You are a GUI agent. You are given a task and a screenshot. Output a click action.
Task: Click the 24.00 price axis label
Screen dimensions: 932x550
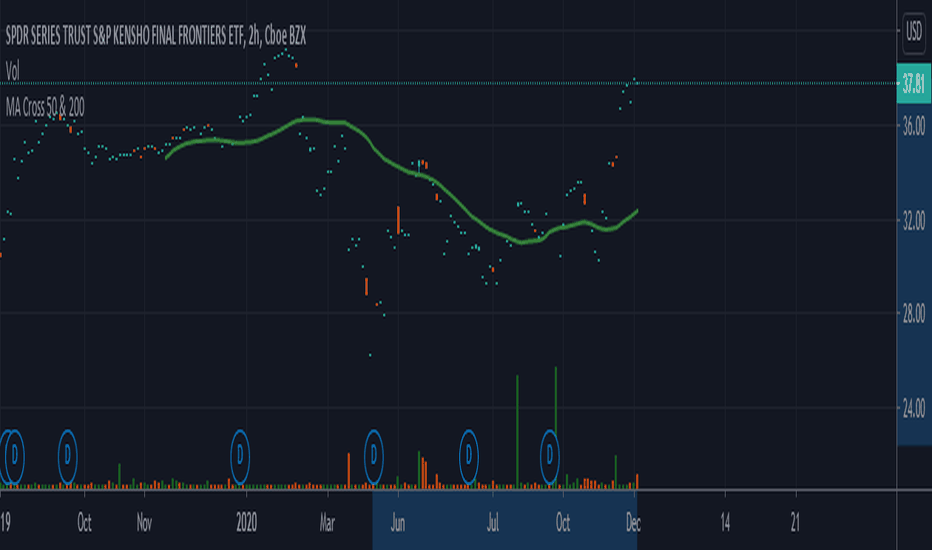pyautogui.click(x=914, y=408)
